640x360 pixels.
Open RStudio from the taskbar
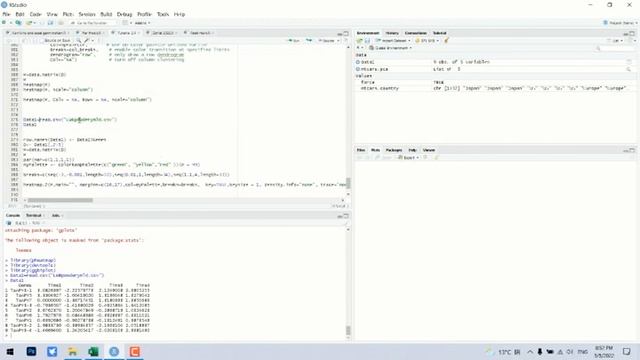click(114, 351)
